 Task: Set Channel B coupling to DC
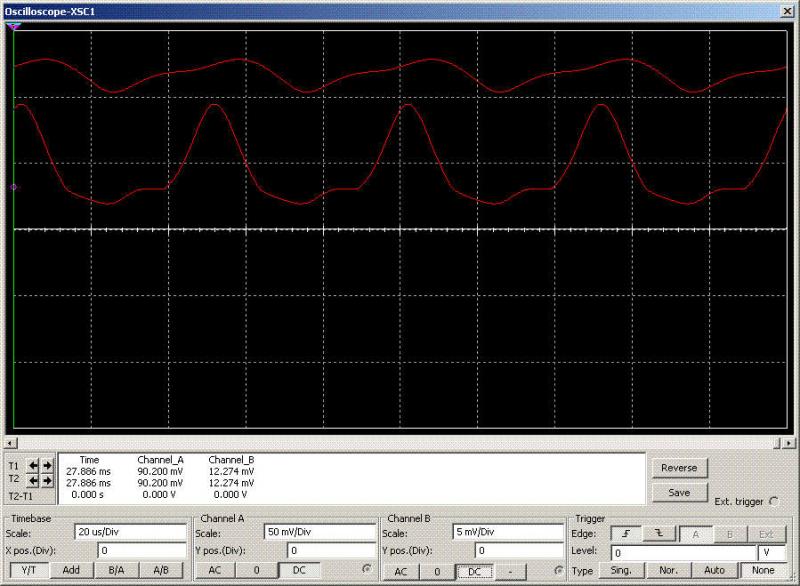coord(474,572)
